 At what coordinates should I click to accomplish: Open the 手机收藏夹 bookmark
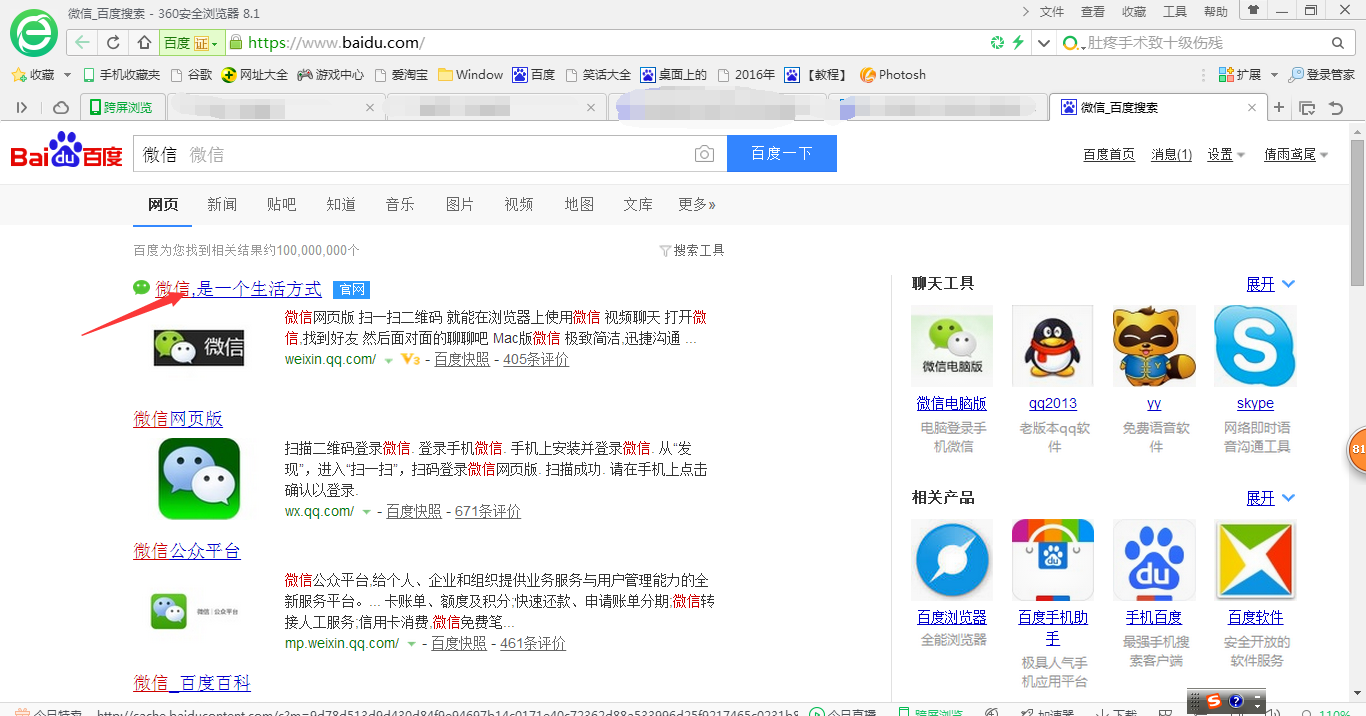click(x=121, y=75)
